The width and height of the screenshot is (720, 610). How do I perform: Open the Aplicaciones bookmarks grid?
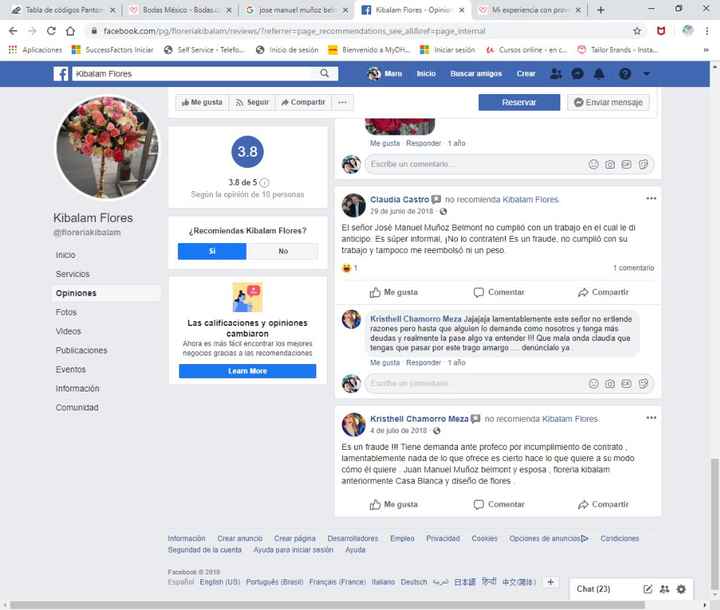[x=35, y=50]
